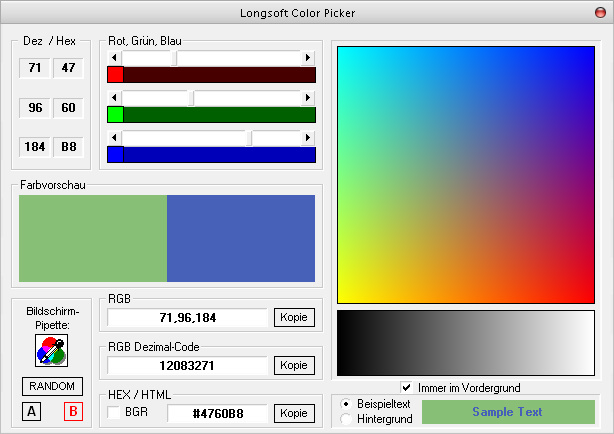This screenshot has height=434, width=614.
Task: Click the screen pipette eyedropper icon
Action: coord(50,350)
